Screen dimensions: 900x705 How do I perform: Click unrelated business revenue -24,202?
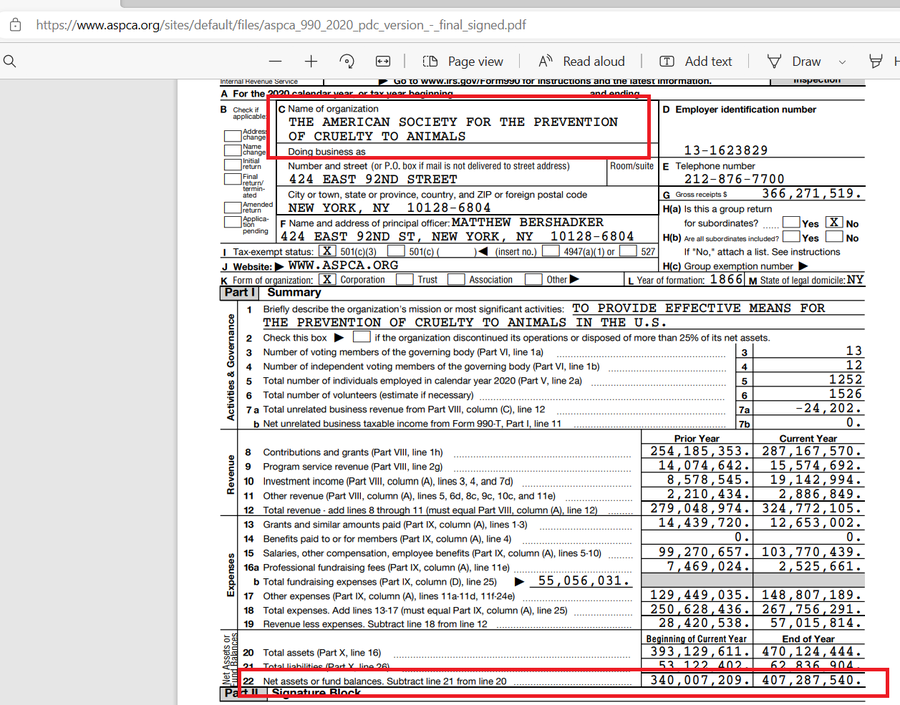829,408
